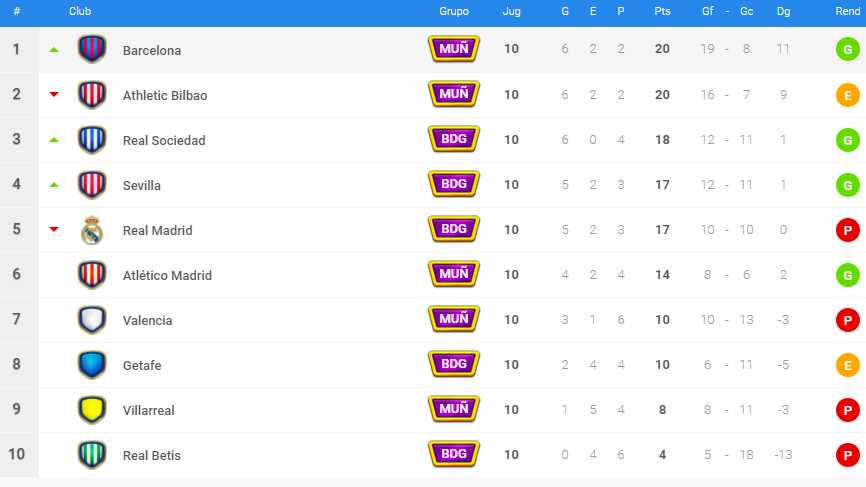Click the green up arrow beside Real Sociedad

click(x=54, y=140)
